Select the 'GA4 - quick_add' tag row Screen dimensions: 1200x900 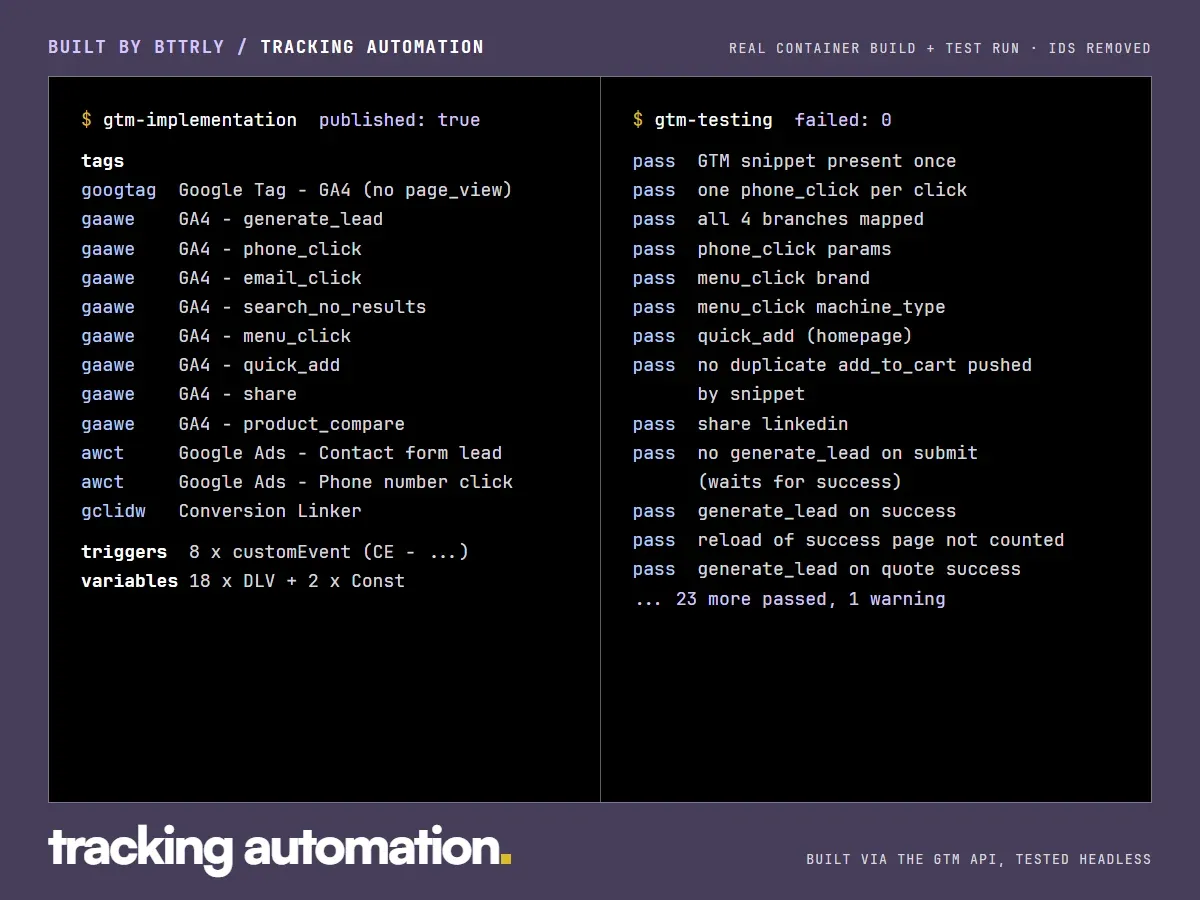pyautogui.click(x=210, y=365)
